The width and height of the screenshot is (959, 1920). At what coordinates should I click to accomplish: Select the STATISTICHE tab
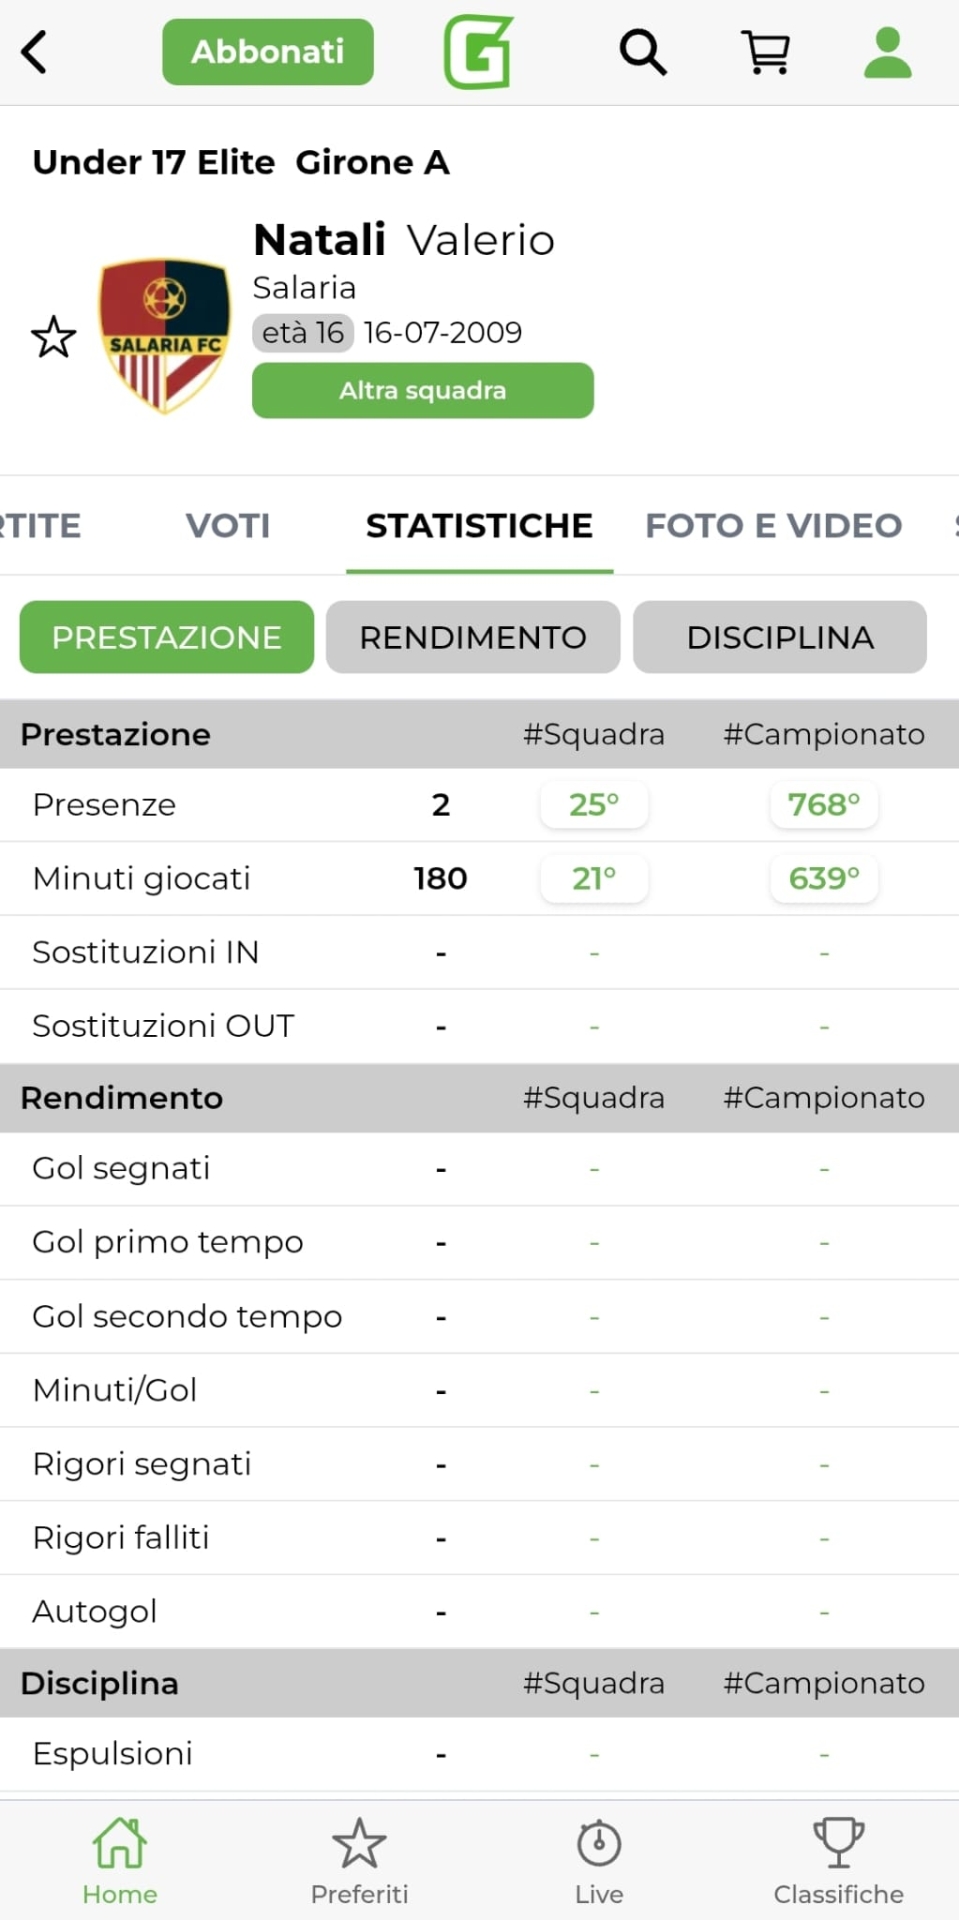[479, 526]
